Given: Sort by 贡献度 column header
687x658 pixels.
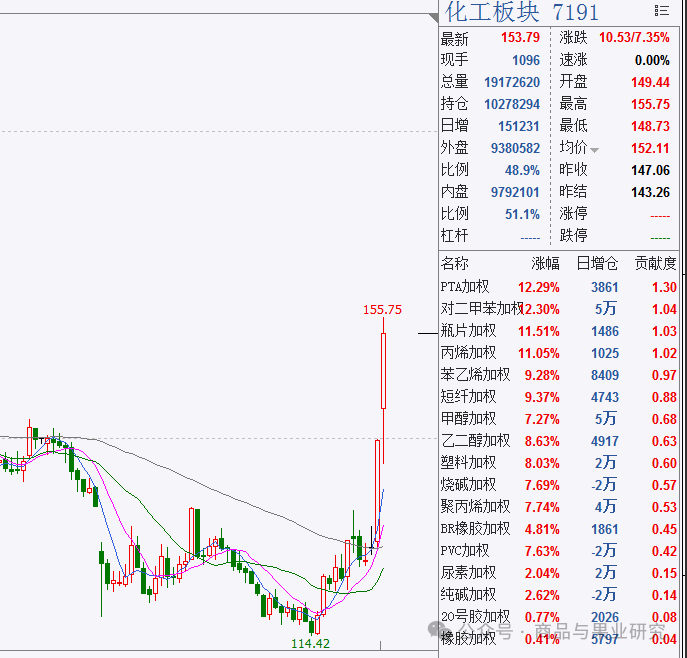Looking at the screenshot, I should (x=655, y=263).
